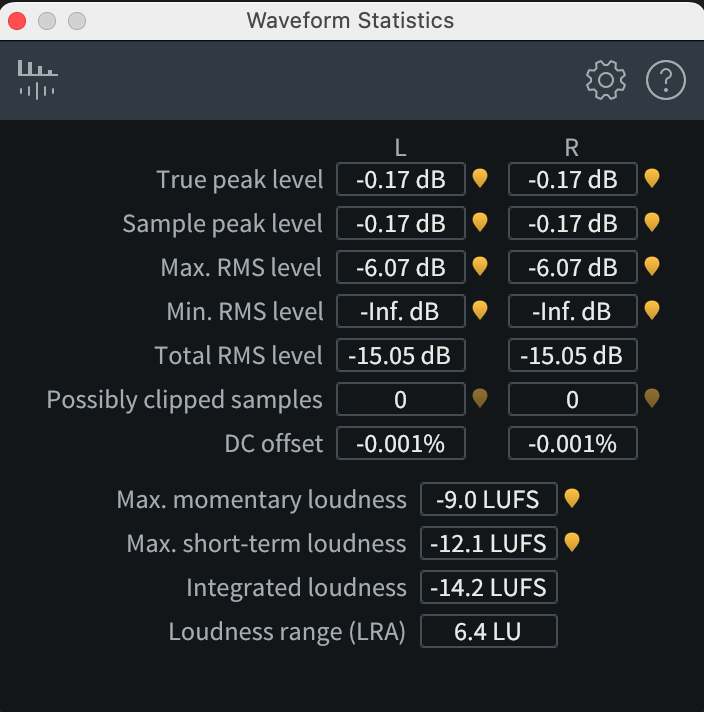
Task: Click right Max. RMS level marker pin
Action: (652, 266)
